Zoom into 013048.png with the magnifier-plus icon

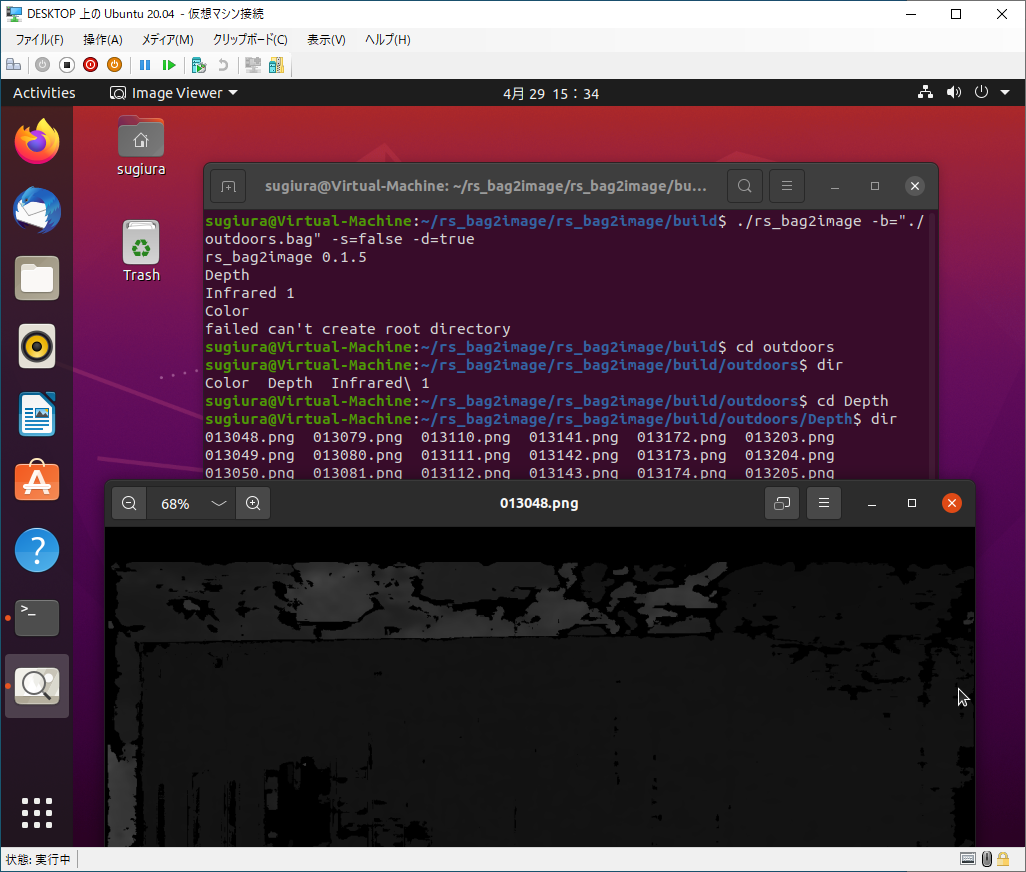(x=252, y=503)
